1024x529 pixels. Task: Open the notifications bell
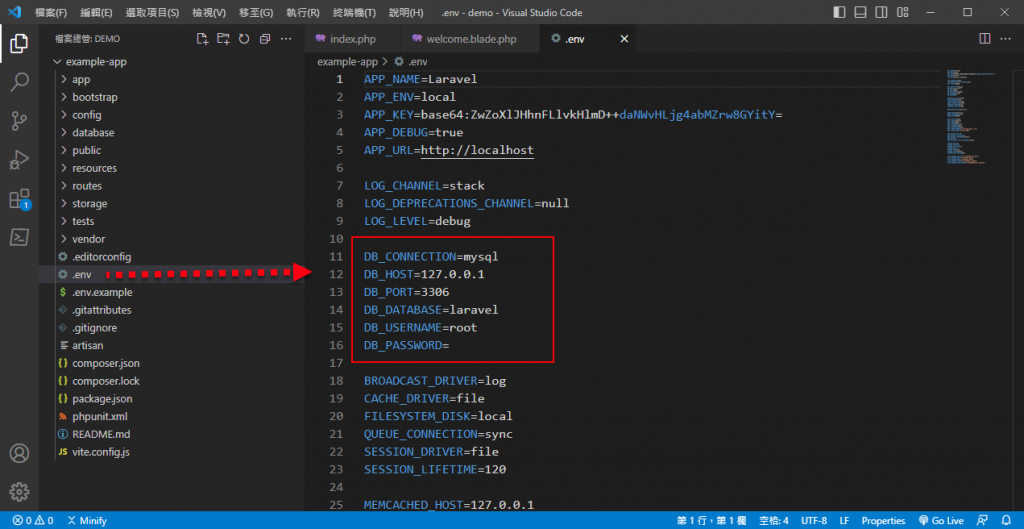click(1006, 521)
